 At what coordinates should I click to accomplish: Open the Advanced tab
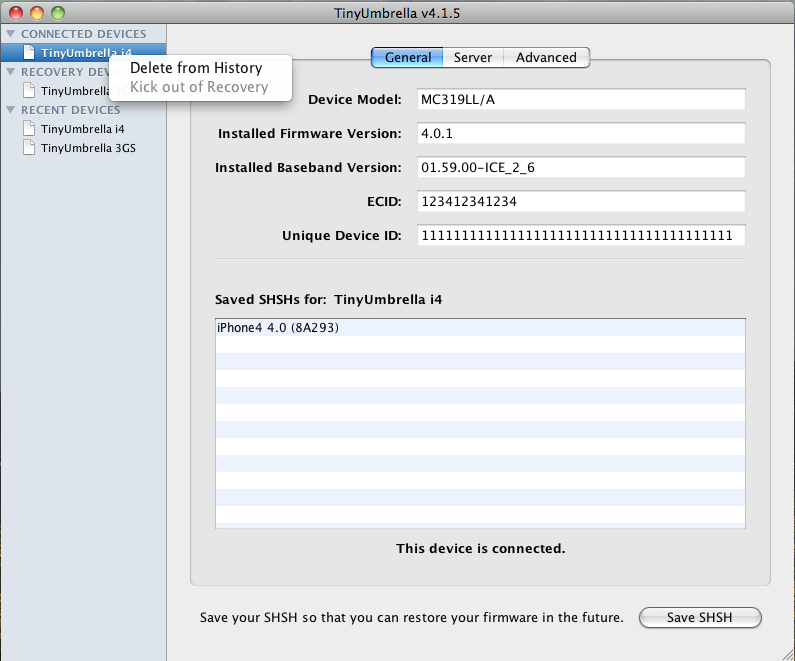[x=546, y=58]
